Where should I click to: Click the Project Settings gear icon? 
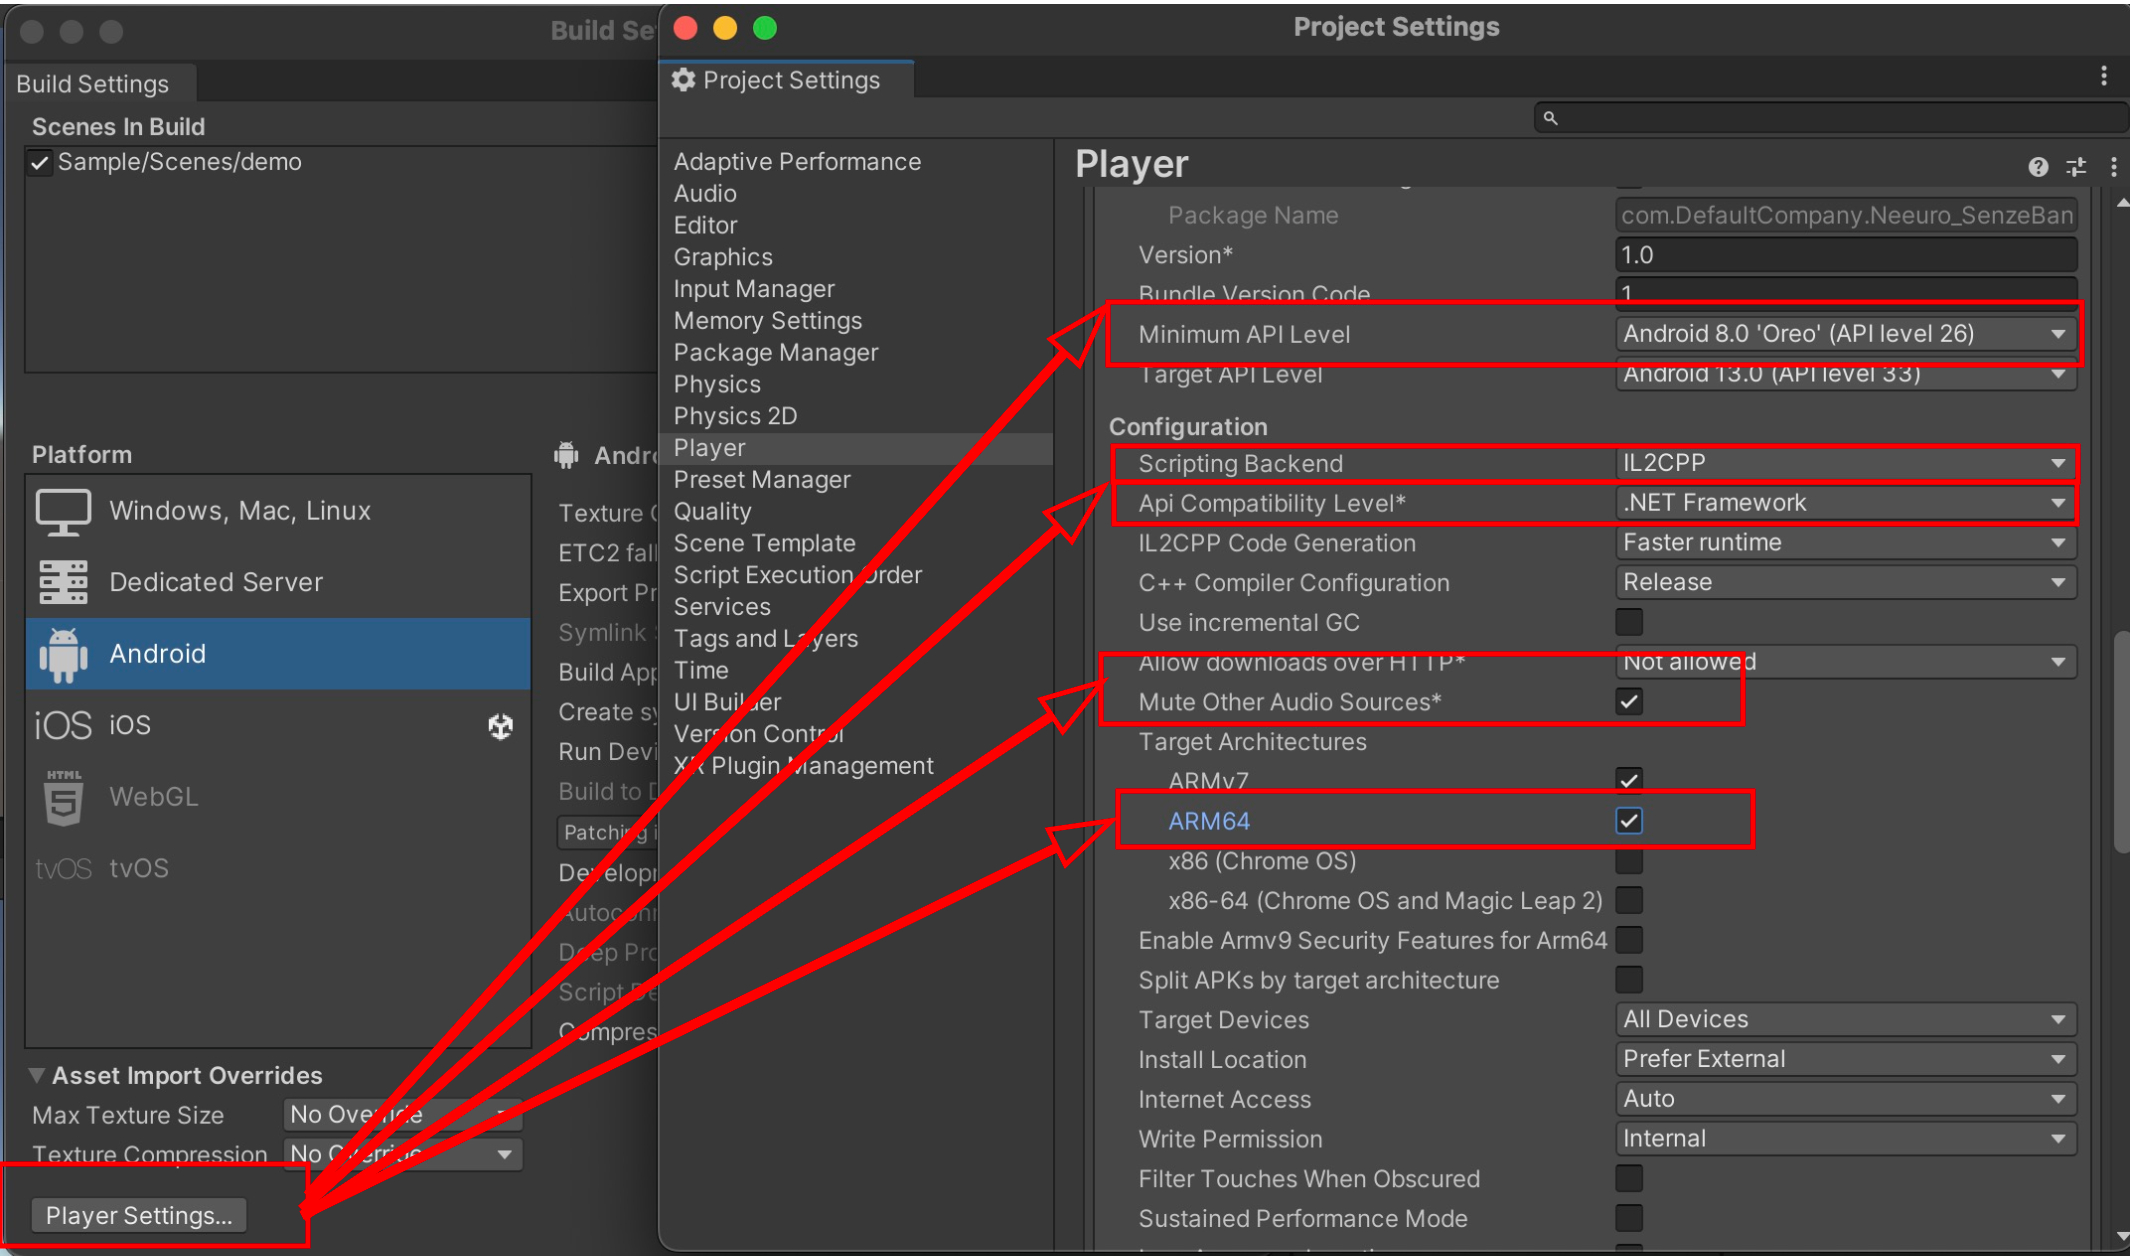tap(684, 80)
